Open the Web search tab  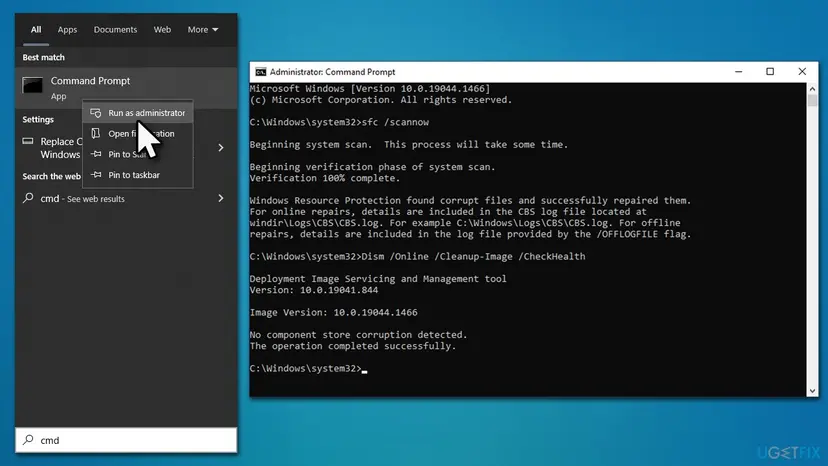[x=162, y=30]
